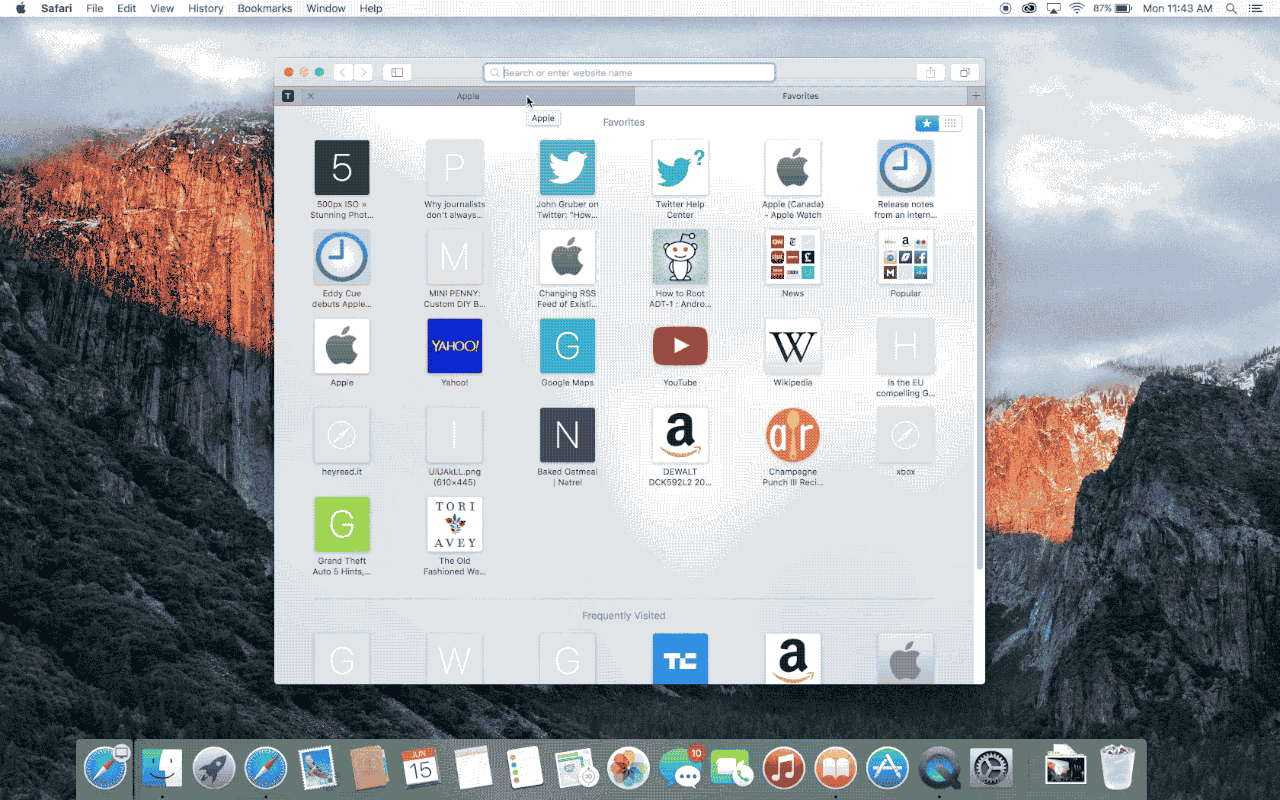Focus the search or website address field

coord(629,72)
